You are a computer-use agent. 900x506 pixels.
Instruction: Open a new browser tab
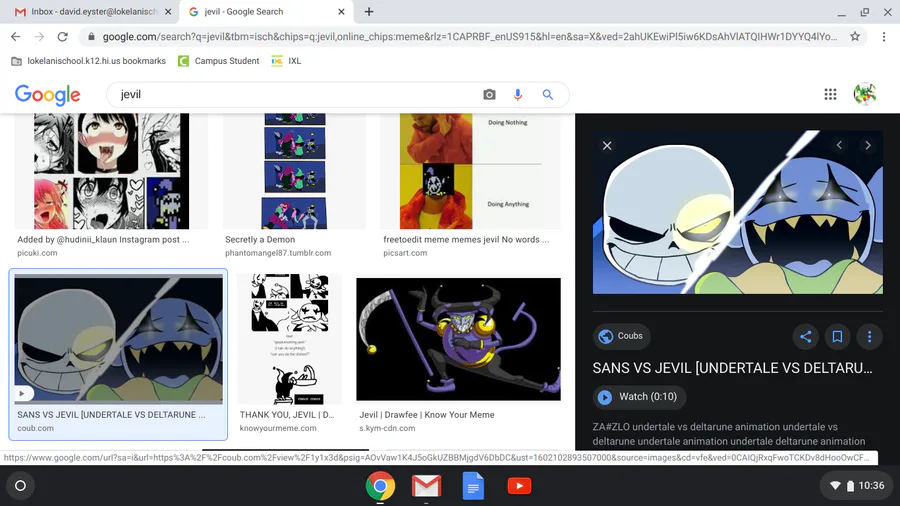click(369, 11)
